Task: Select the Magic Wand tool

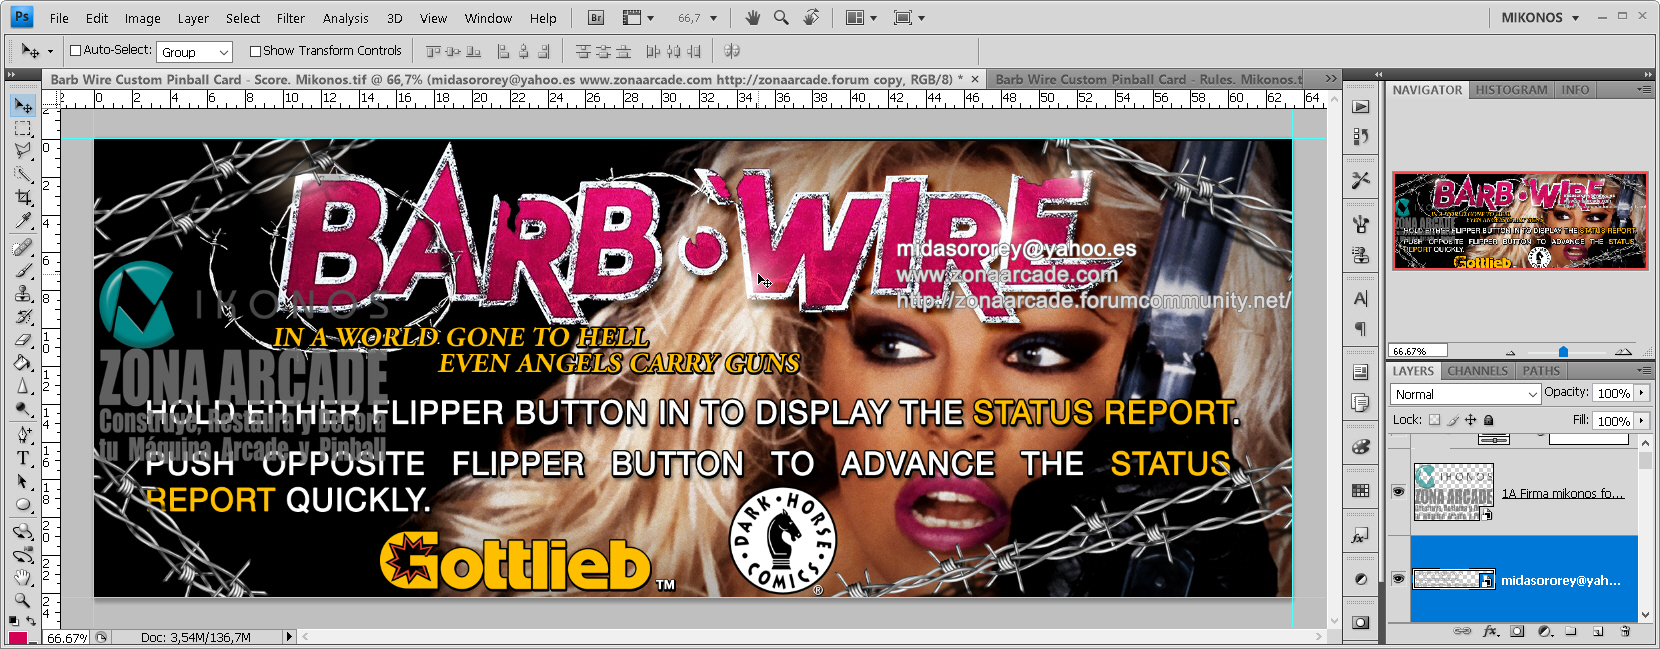Action: 23,174
